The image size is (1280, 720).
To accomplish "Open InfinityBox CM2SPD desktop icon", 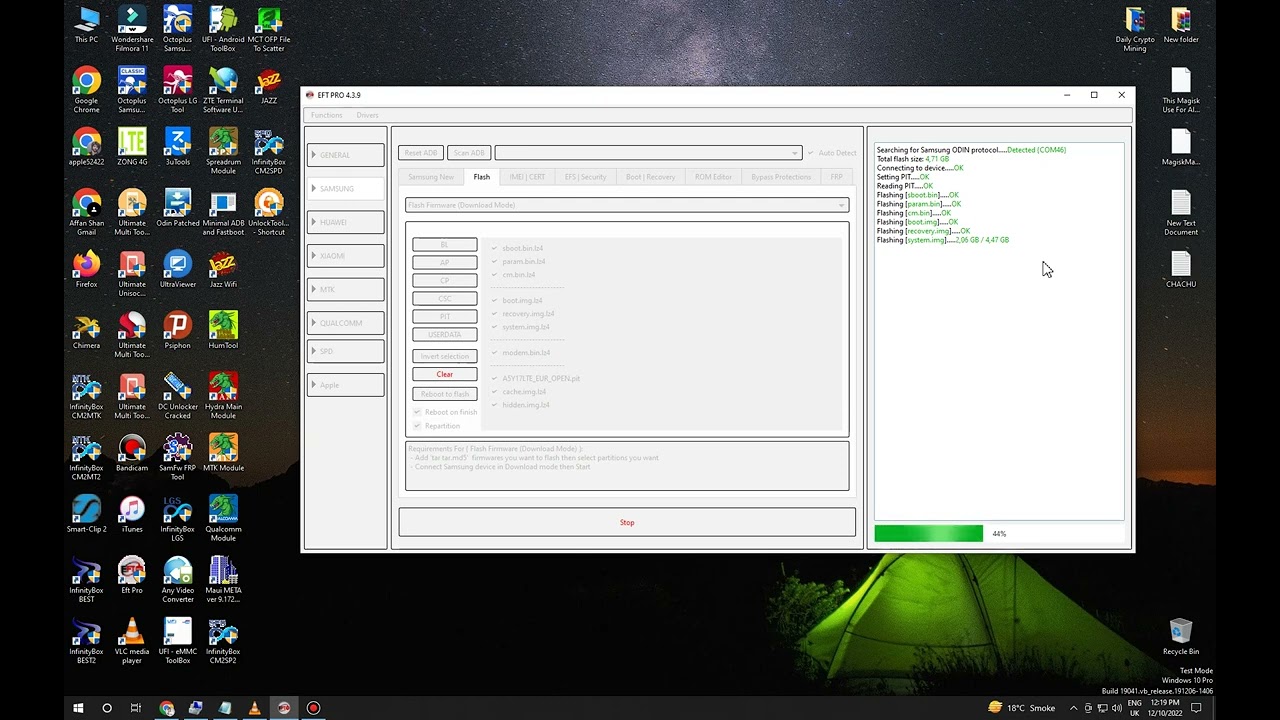I will tap(268, 151).
